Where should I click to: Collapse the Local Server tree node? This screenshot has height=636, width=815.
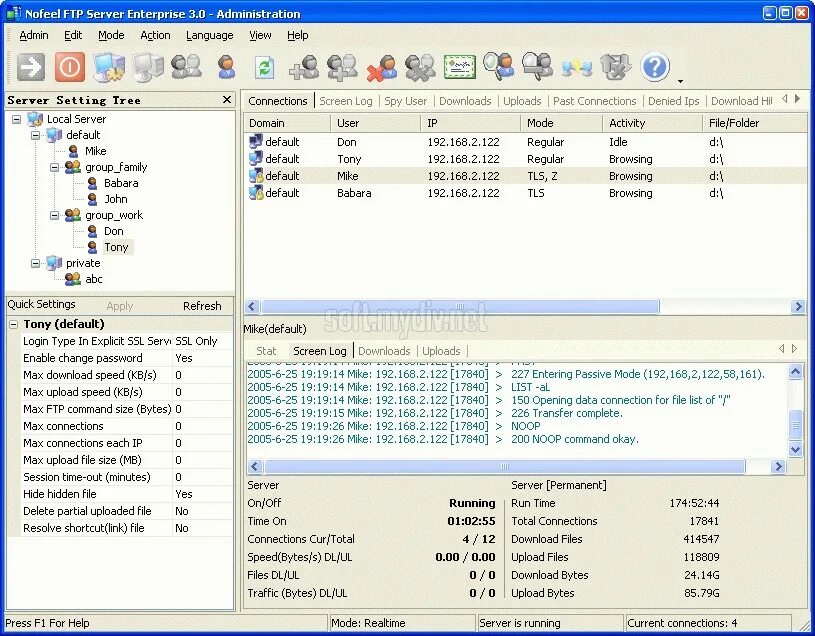(17, 120)
